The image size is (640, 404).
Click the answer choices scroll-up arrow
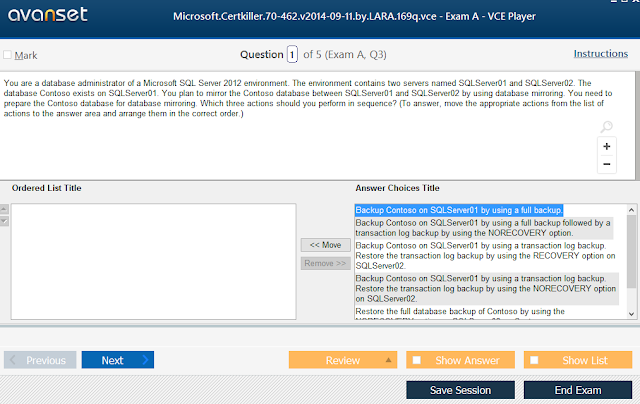click(x=631, y=210)
